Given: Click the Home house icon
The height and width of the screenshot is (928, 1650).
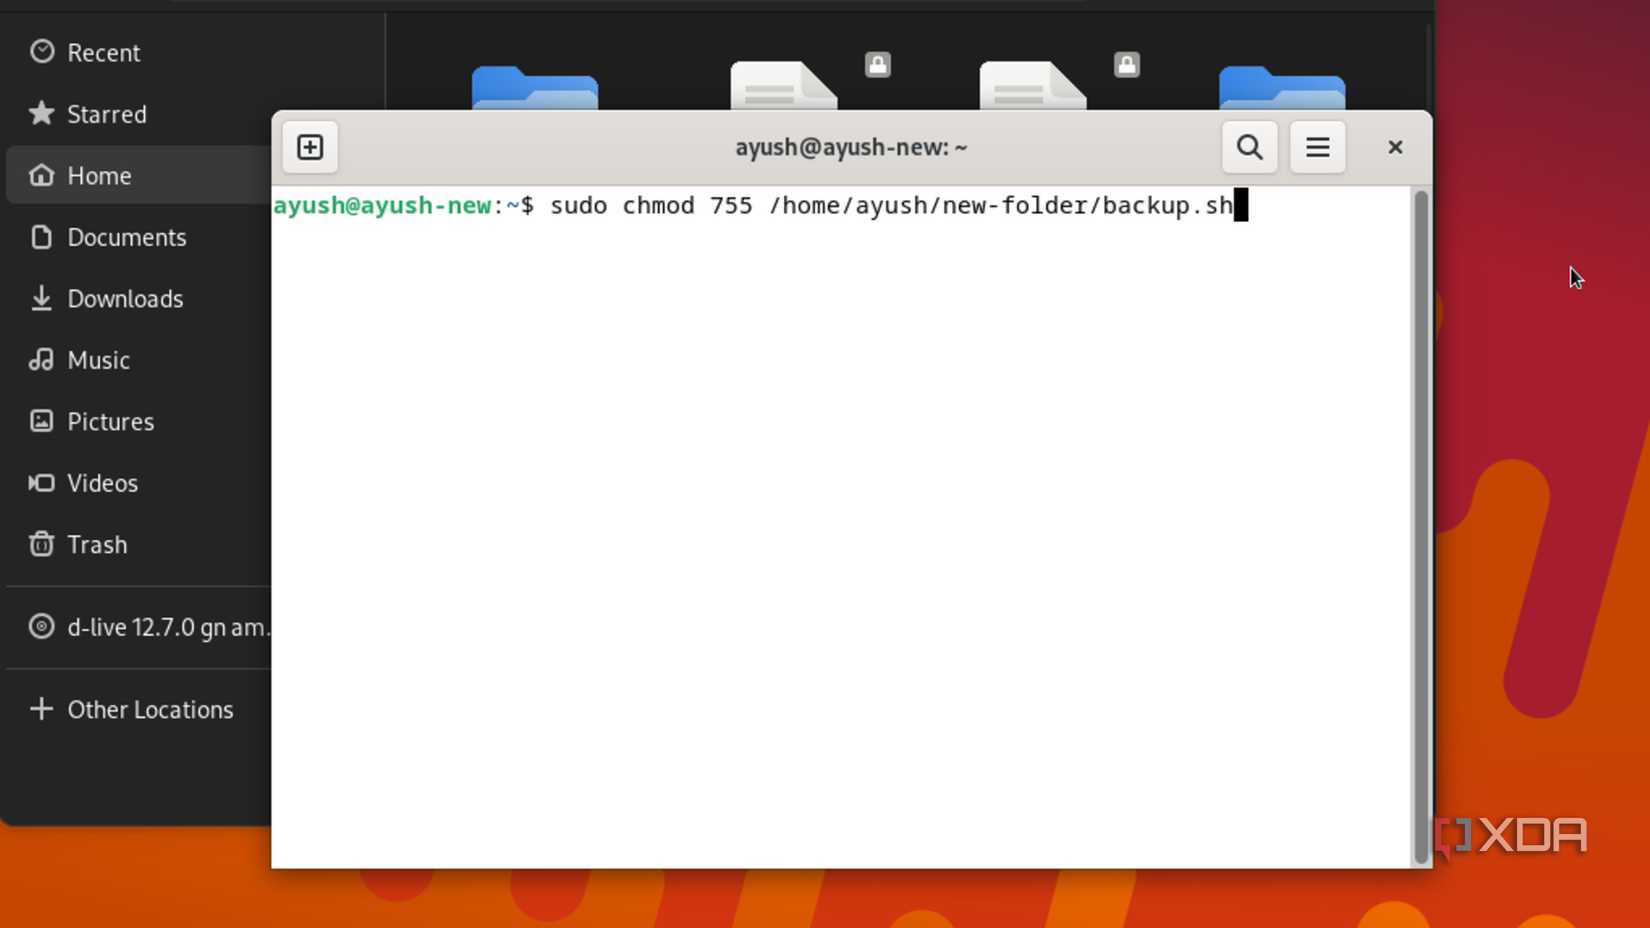Looking at the screenshot, I should 41,175.
